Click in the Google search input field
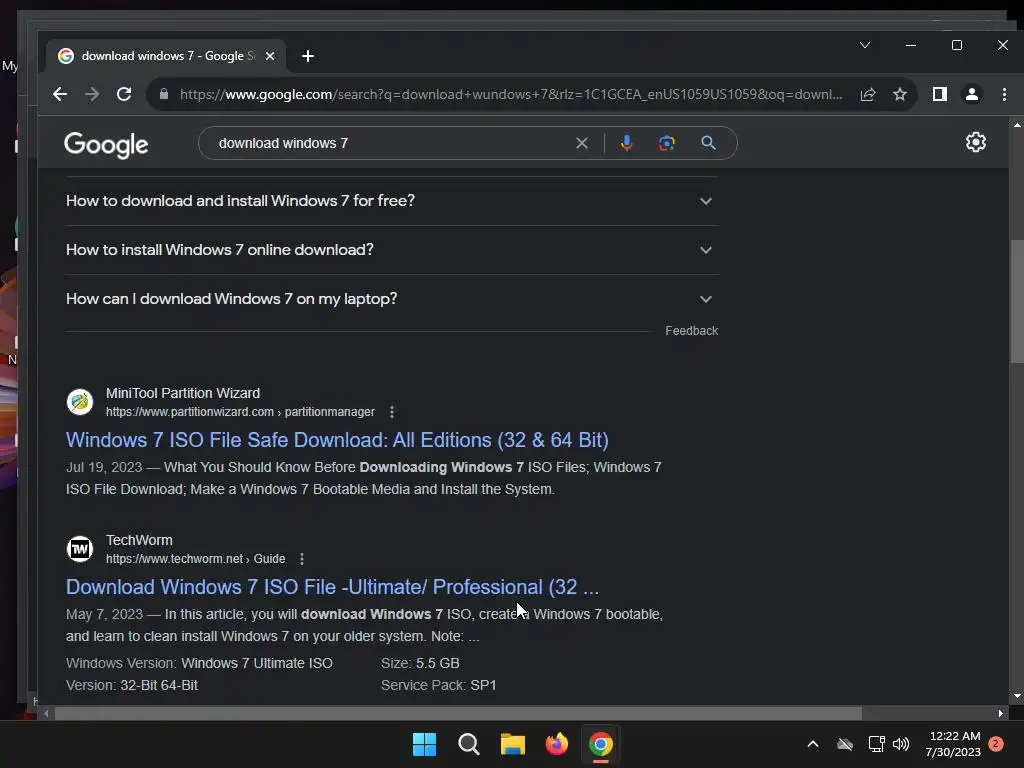Screen dimensions: 1024x768 tap(392, 143)
